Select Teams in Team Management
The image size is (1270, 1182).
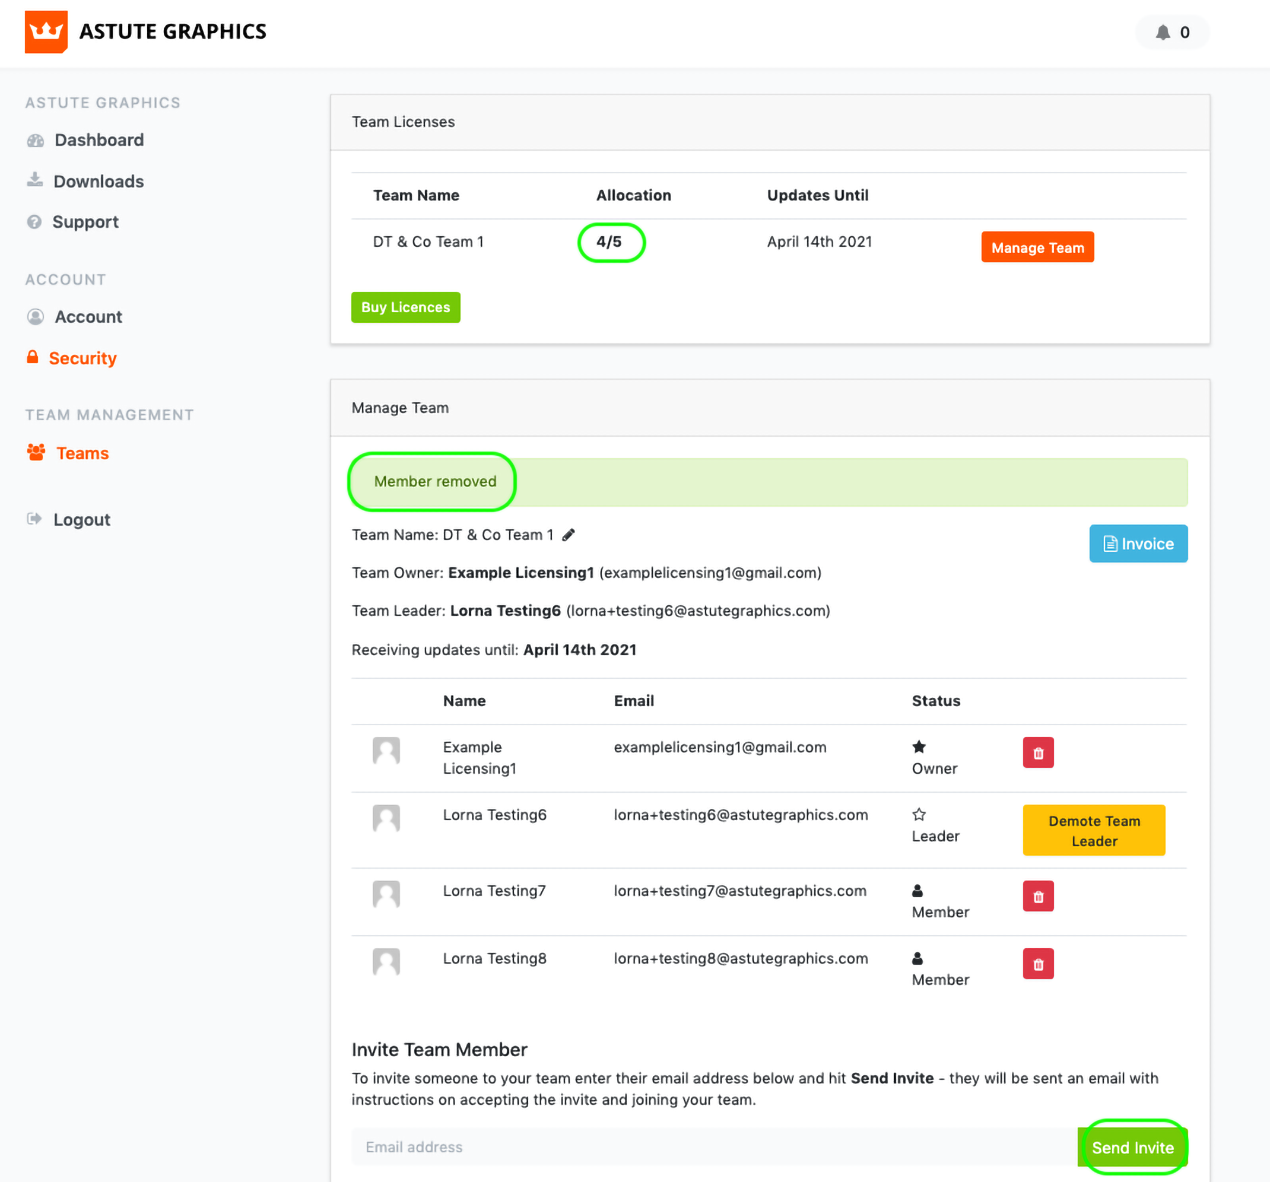pos(82,453)
